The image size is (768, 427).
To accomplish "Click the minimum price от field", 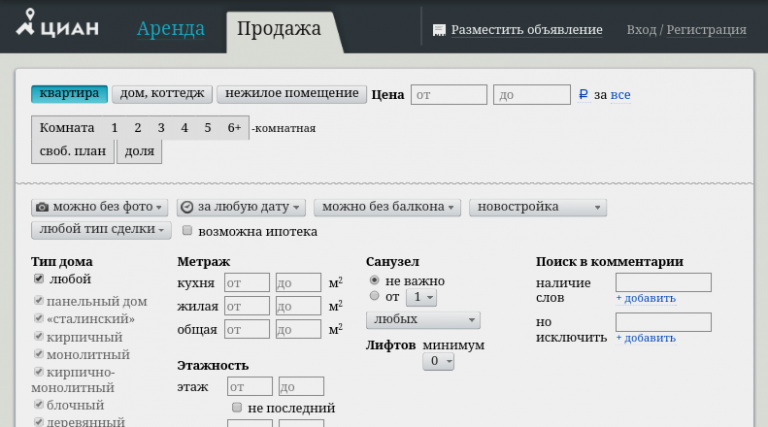I will coord(448,95).
